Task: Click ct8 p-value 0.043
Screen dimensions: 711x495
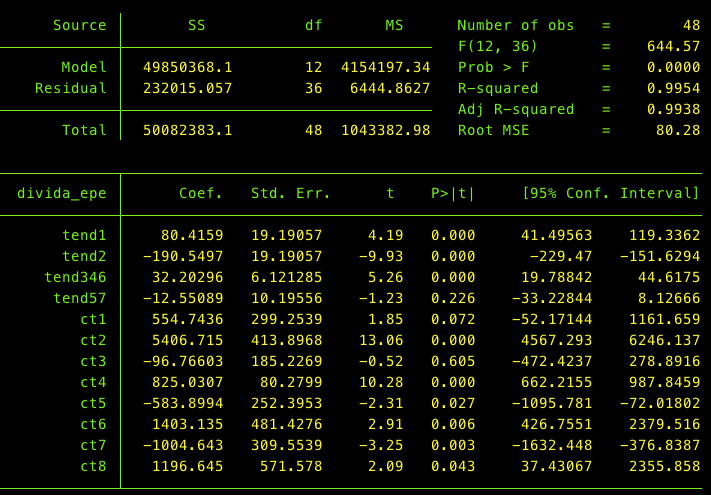Action: pos(453,466)
